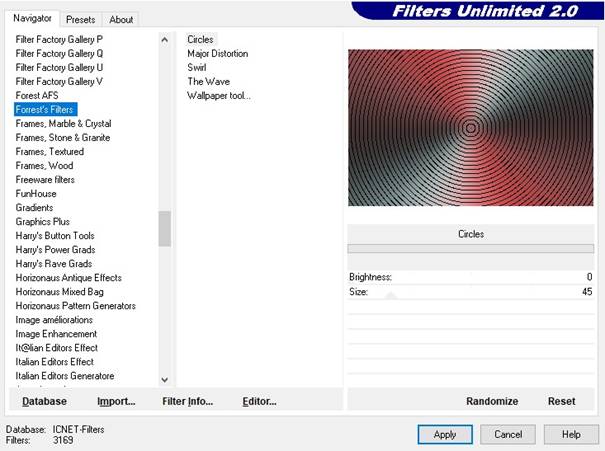605x451 pixels.
Task: Select Horizonaus Antique Effects category
Action: click(x=68, y=278)
